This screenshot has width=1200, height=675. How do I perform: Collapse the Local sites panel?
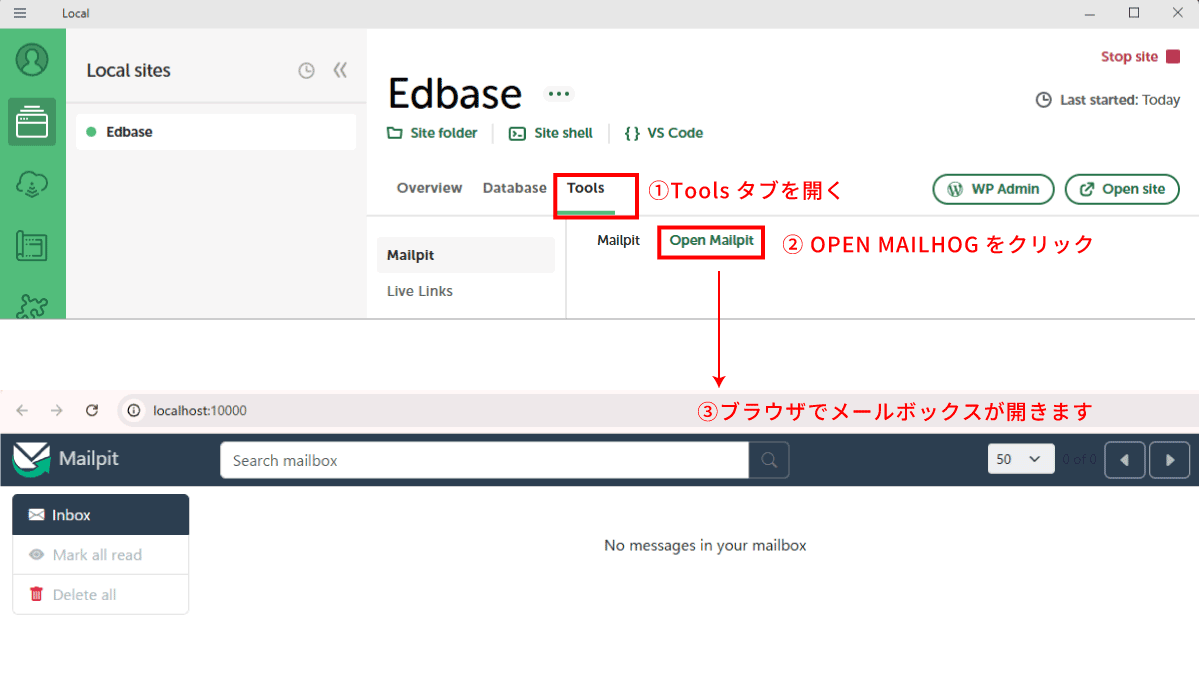click(x=340, y=71)
